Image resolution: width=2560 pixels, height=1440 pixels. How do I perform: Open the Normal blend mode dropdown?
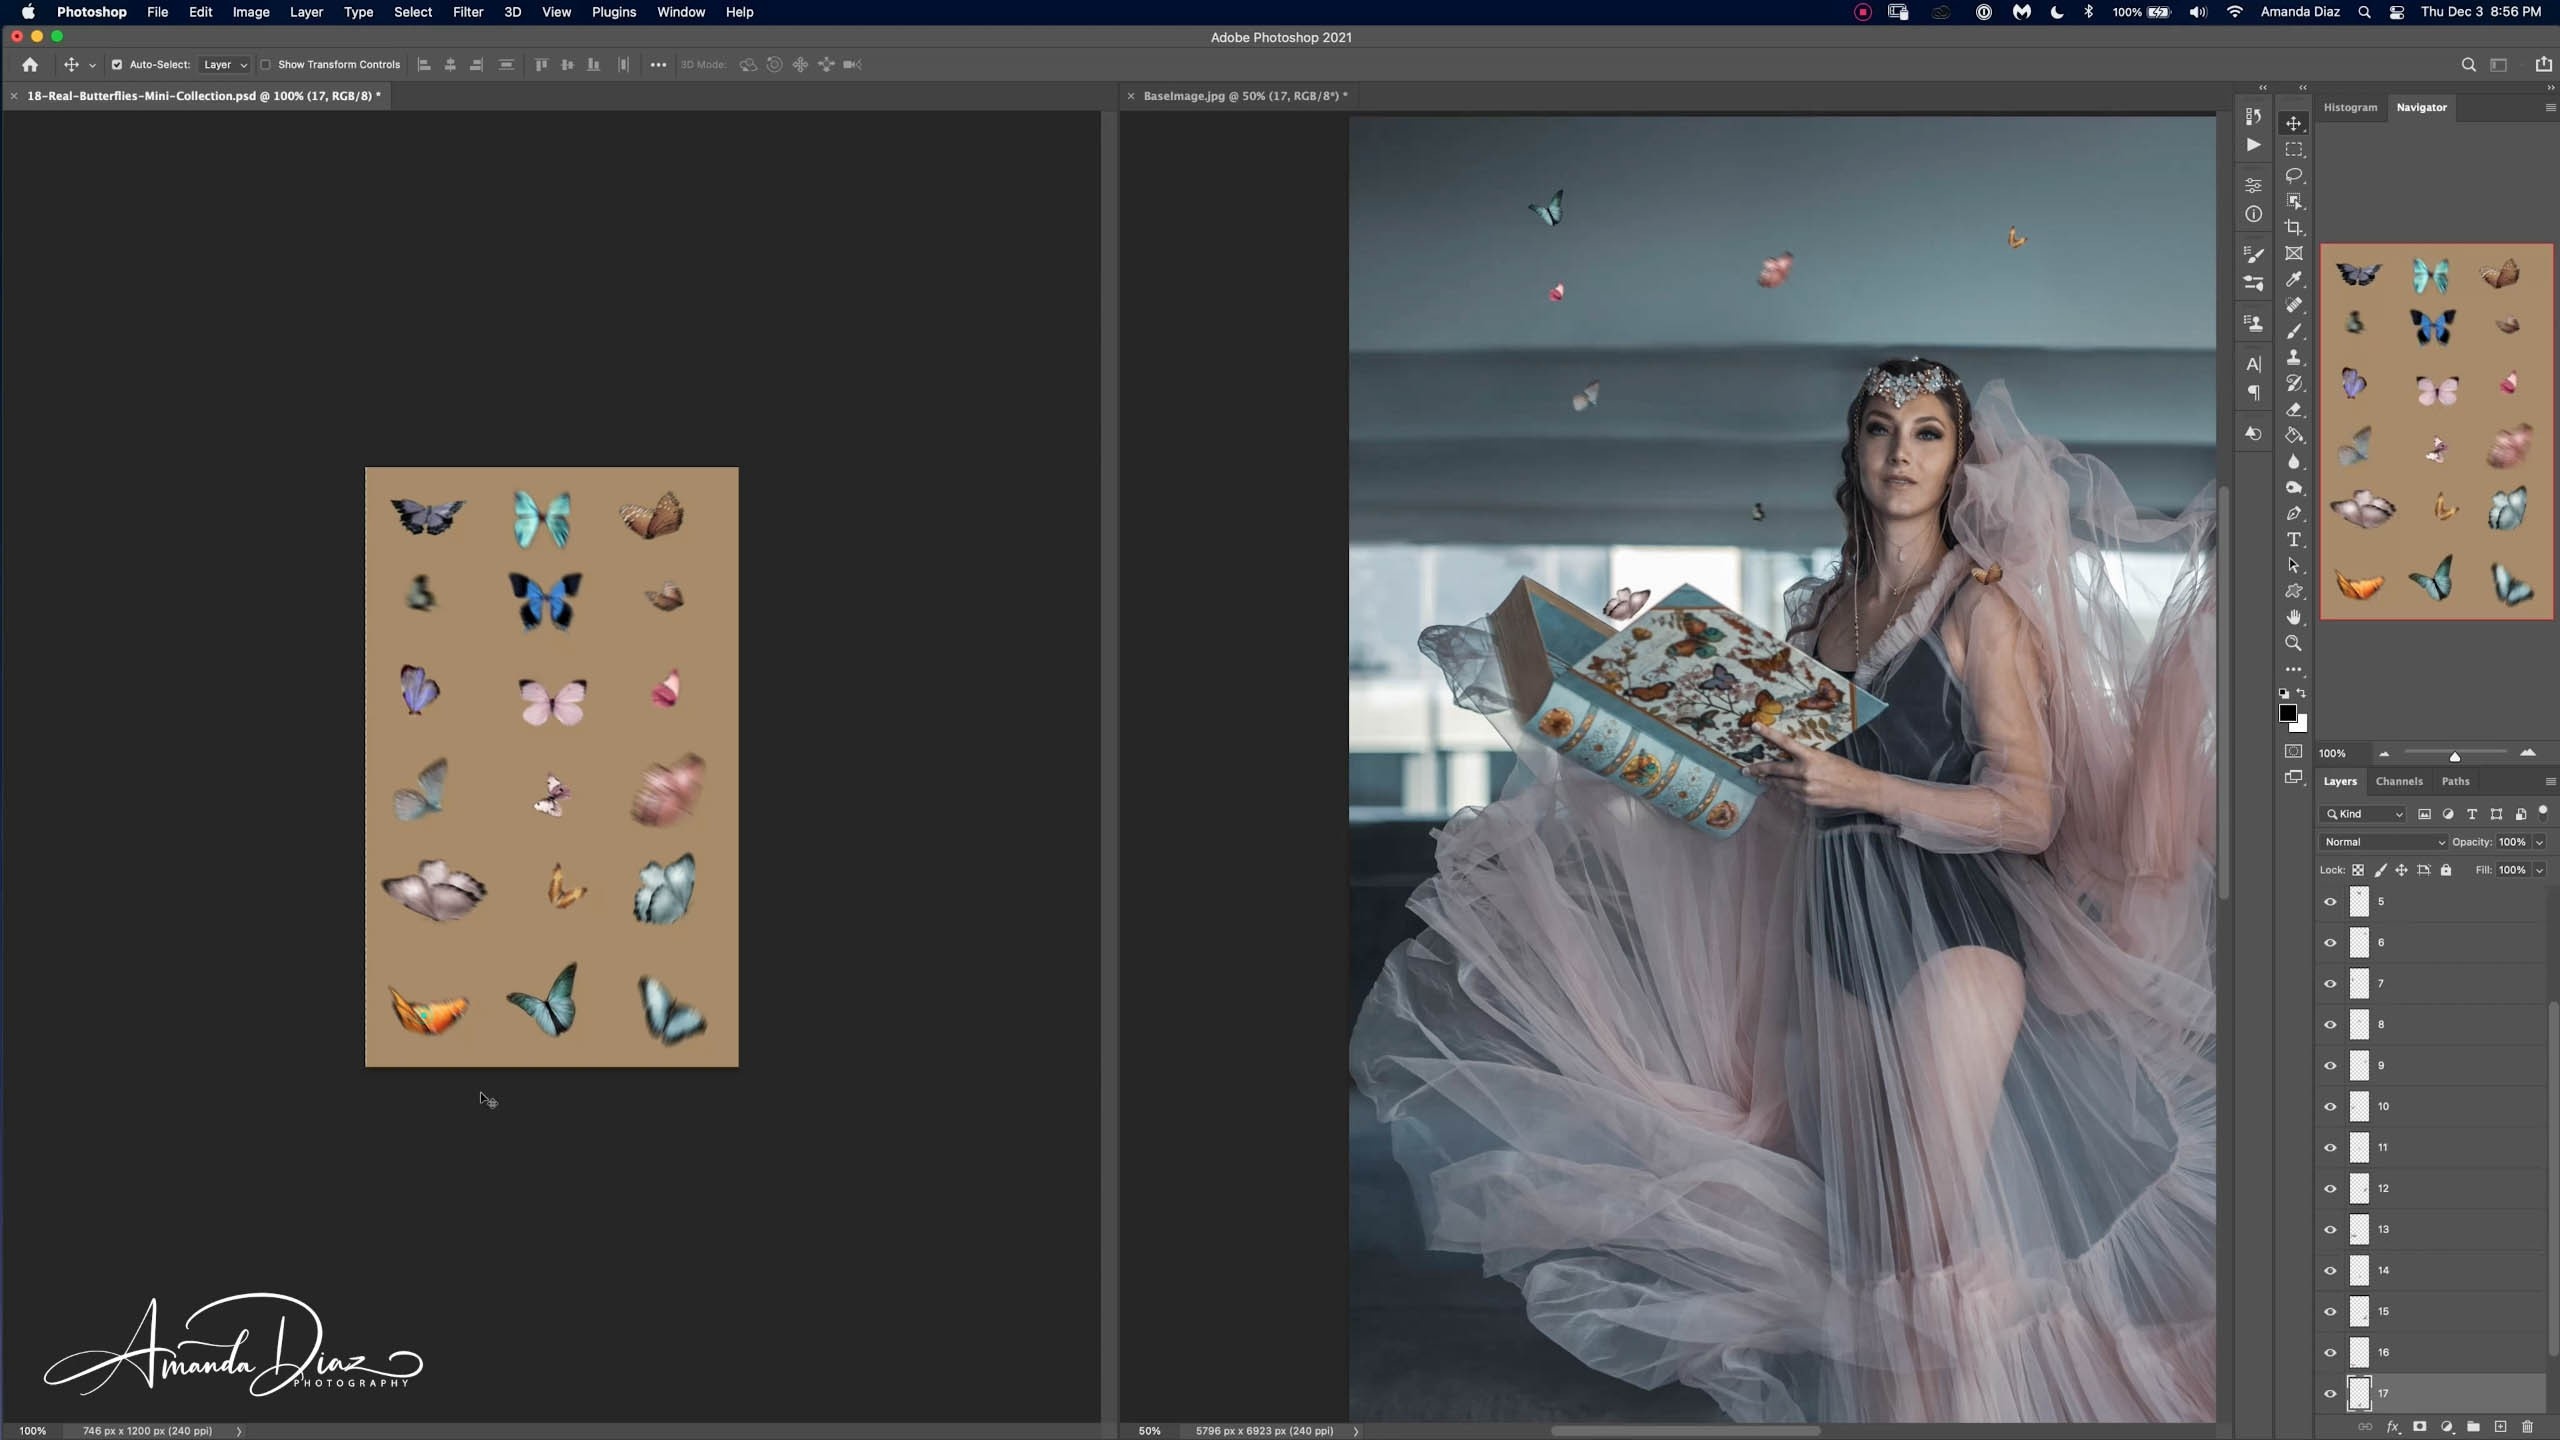point(2383,842)
